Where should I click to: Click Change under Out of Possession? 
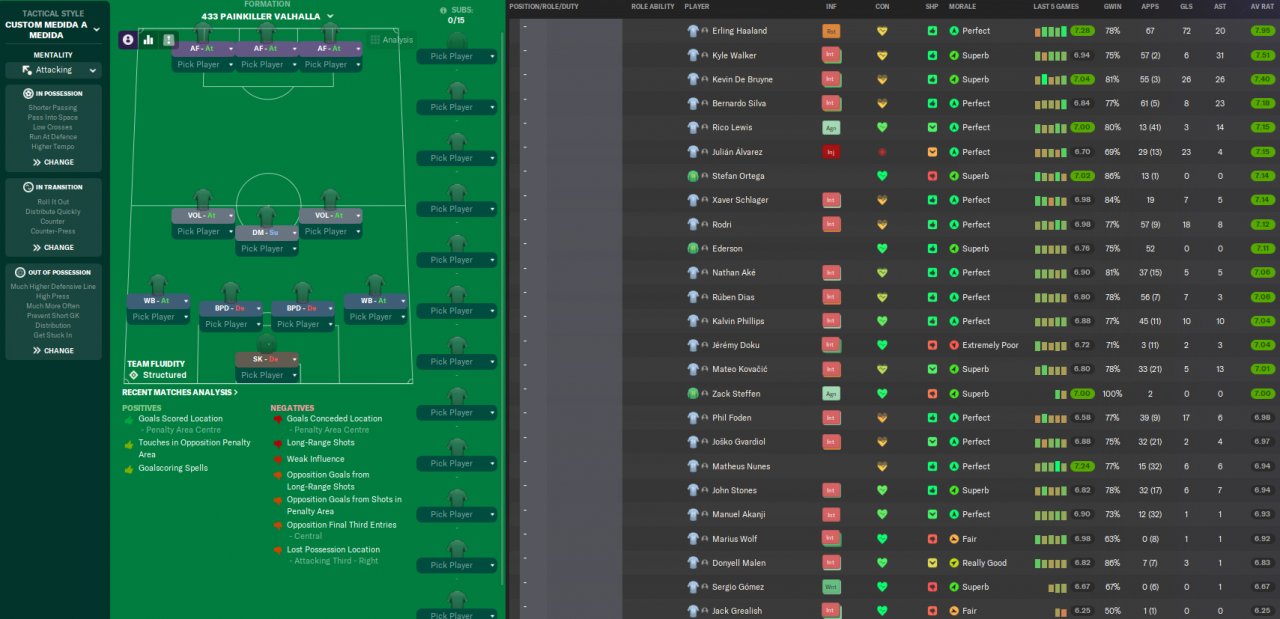[53, 351]
